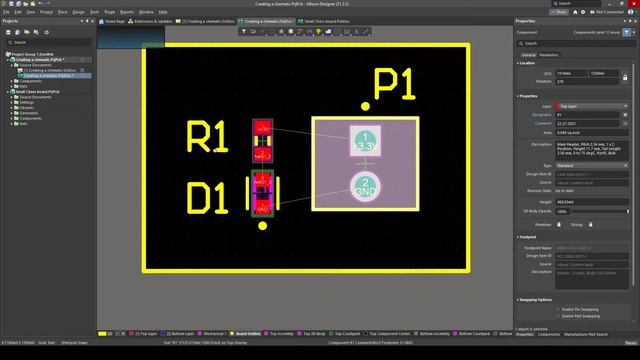Switch to the Small Chess Board PcbDoc tab
640x360 pixels.
click(324, 21)
